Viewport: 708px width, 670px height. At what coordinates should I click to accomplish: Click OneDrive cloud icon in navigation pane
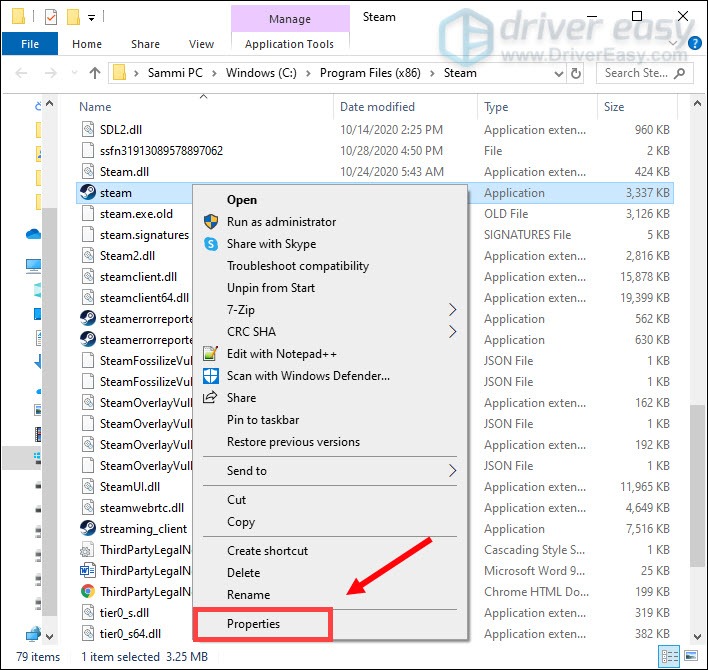33,234
